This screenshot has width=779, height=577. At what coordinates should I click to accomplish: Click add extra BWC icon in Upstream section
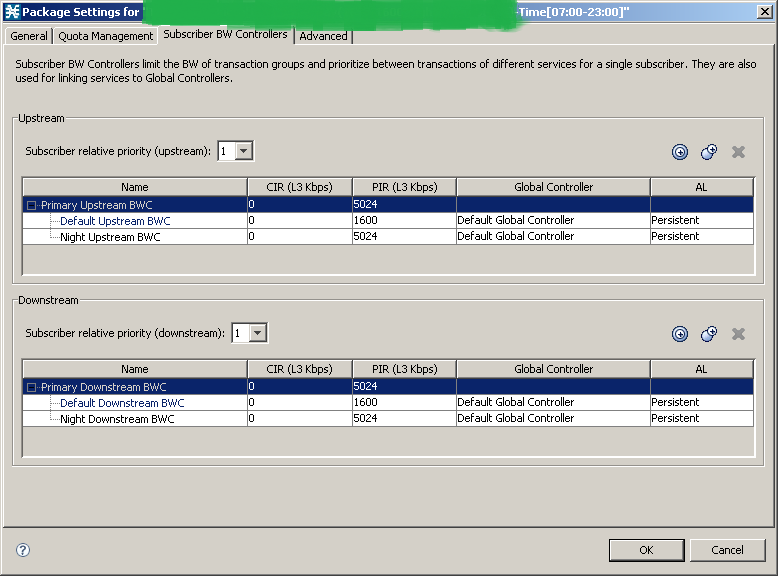tap(709, 152)
